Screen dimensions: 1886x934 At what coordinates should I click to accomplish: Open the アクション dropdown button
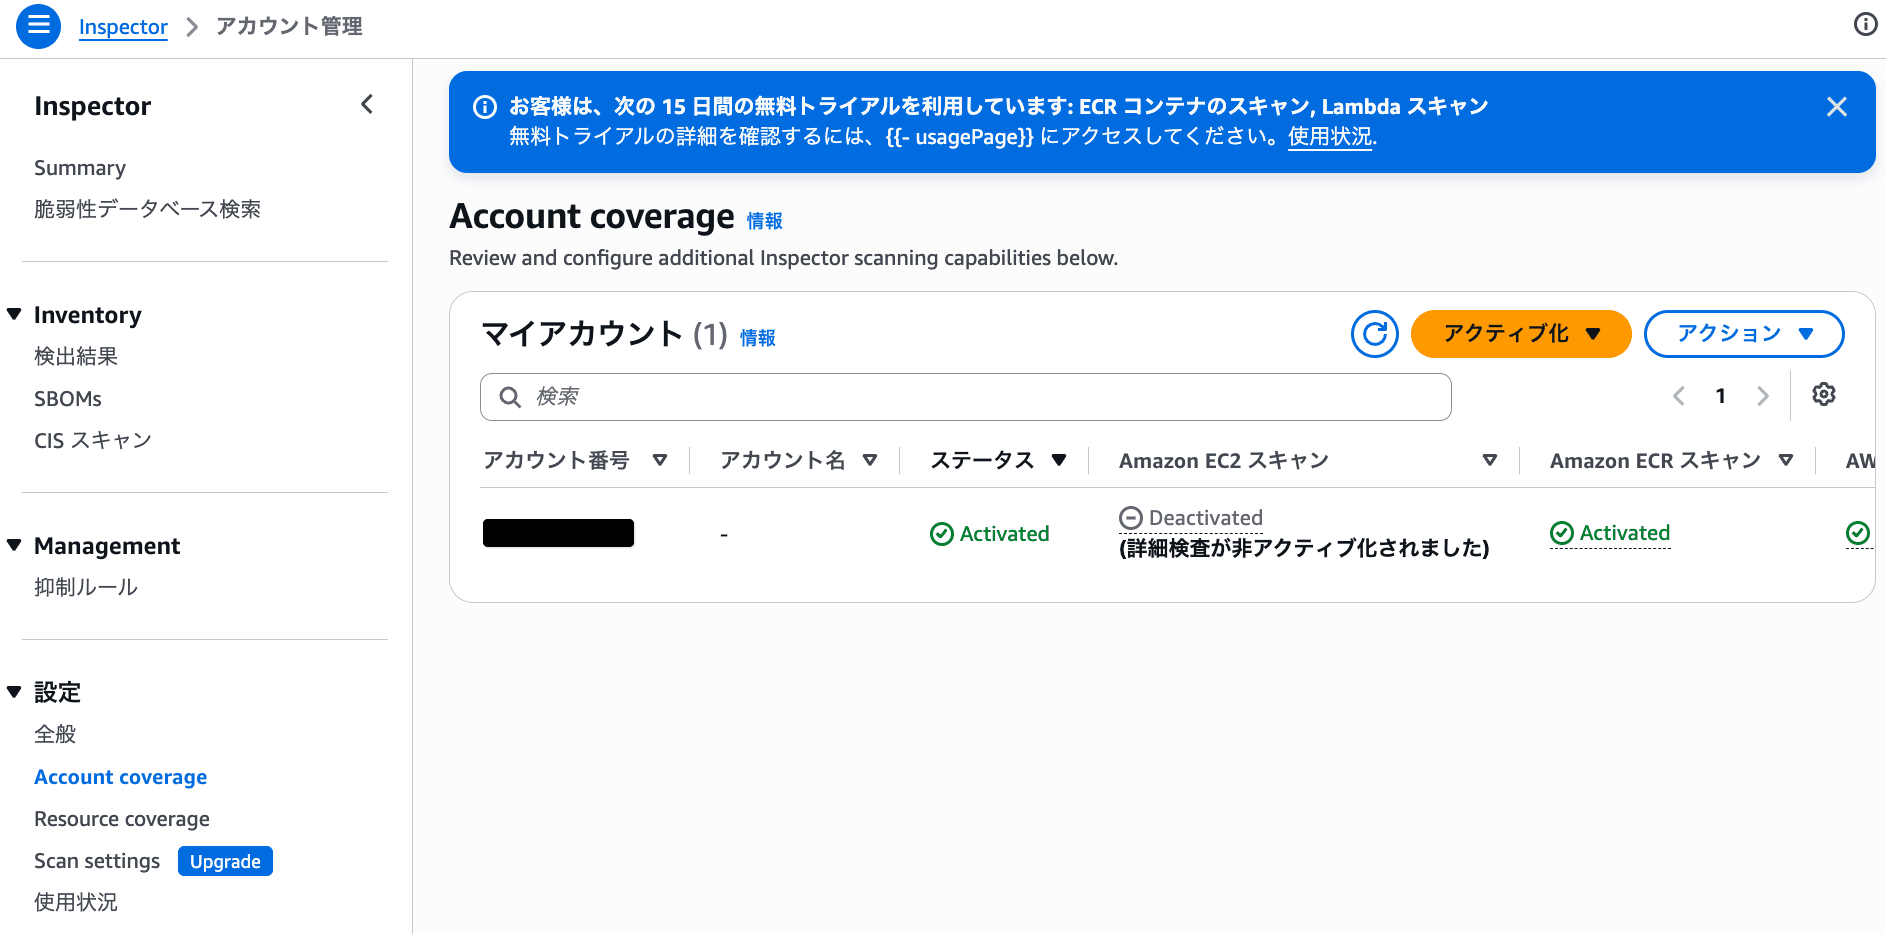click(x=1744, y=334)
